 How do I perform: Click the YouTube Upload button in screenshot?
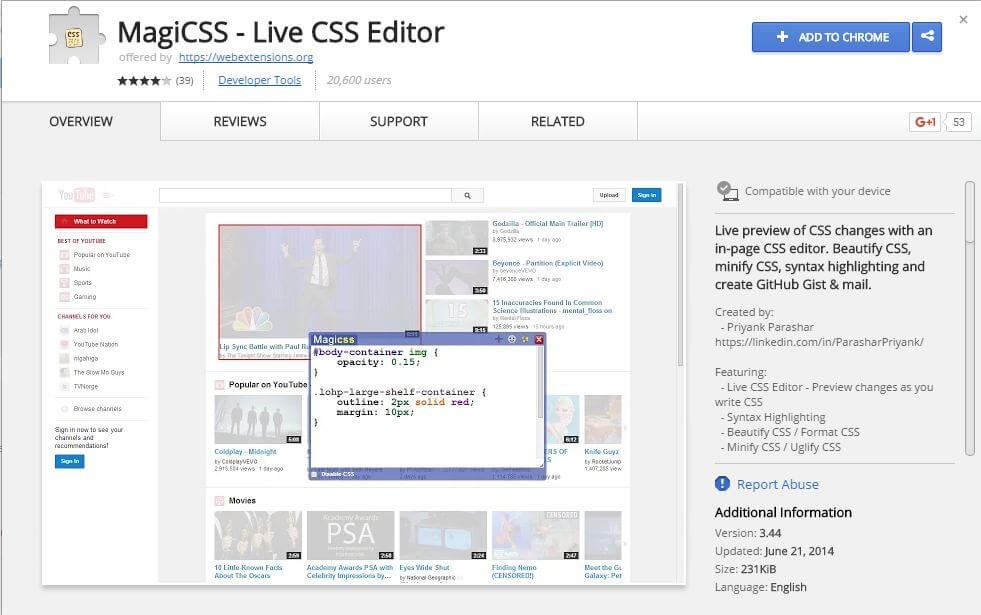pos(609,195)
